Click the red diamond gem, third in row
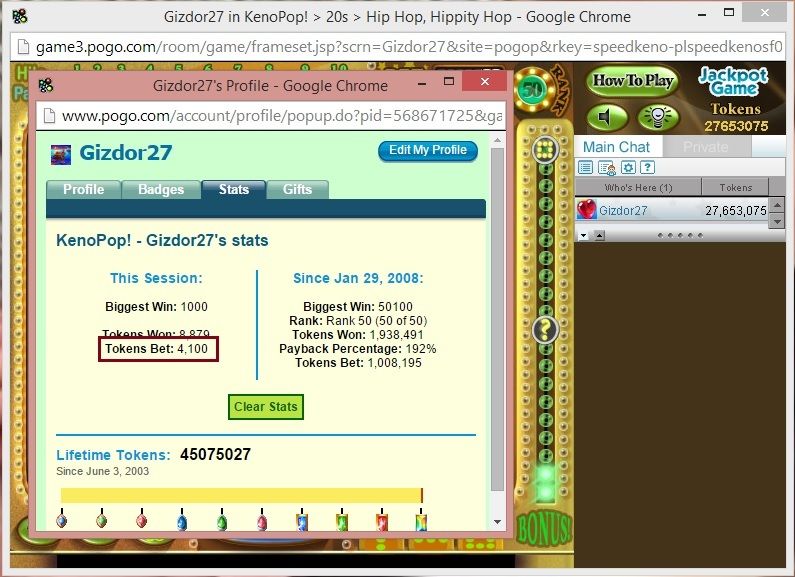 click(141, 520)
